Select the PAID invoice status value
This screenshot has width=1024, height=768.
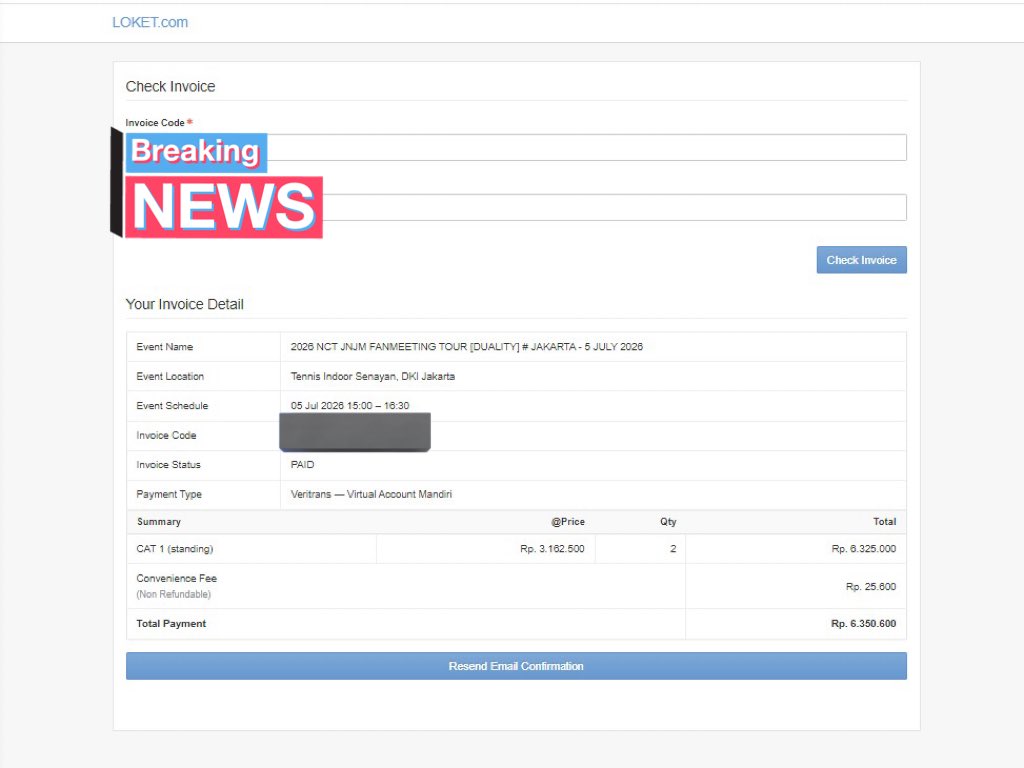302,465
